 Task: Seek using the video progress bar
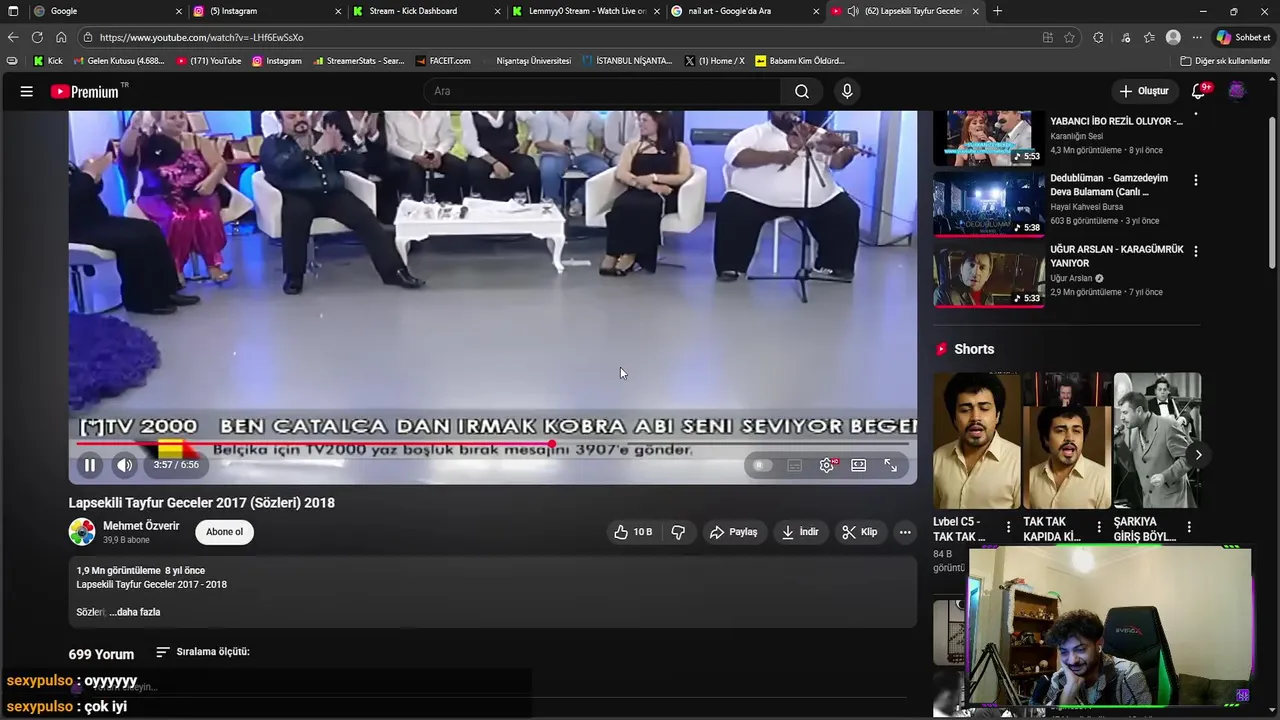click(492, 444)
